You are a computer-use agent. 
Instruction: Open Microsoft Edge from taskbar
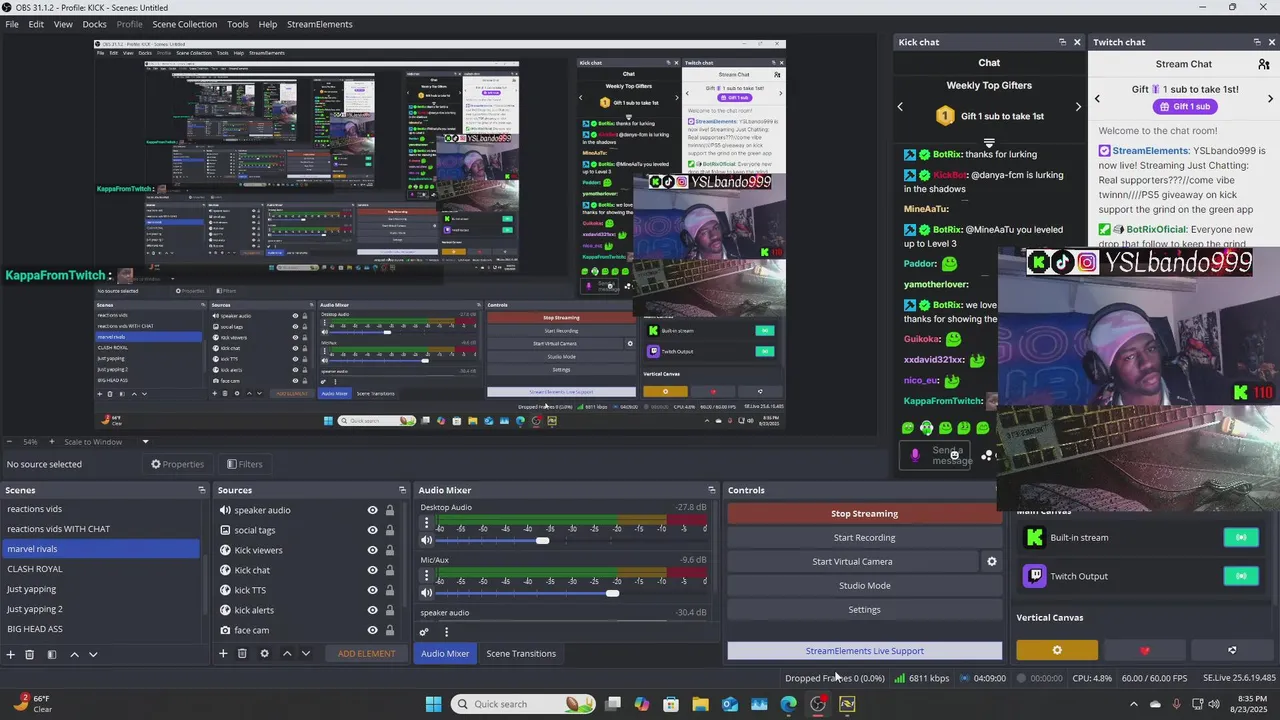coord(788,704)
